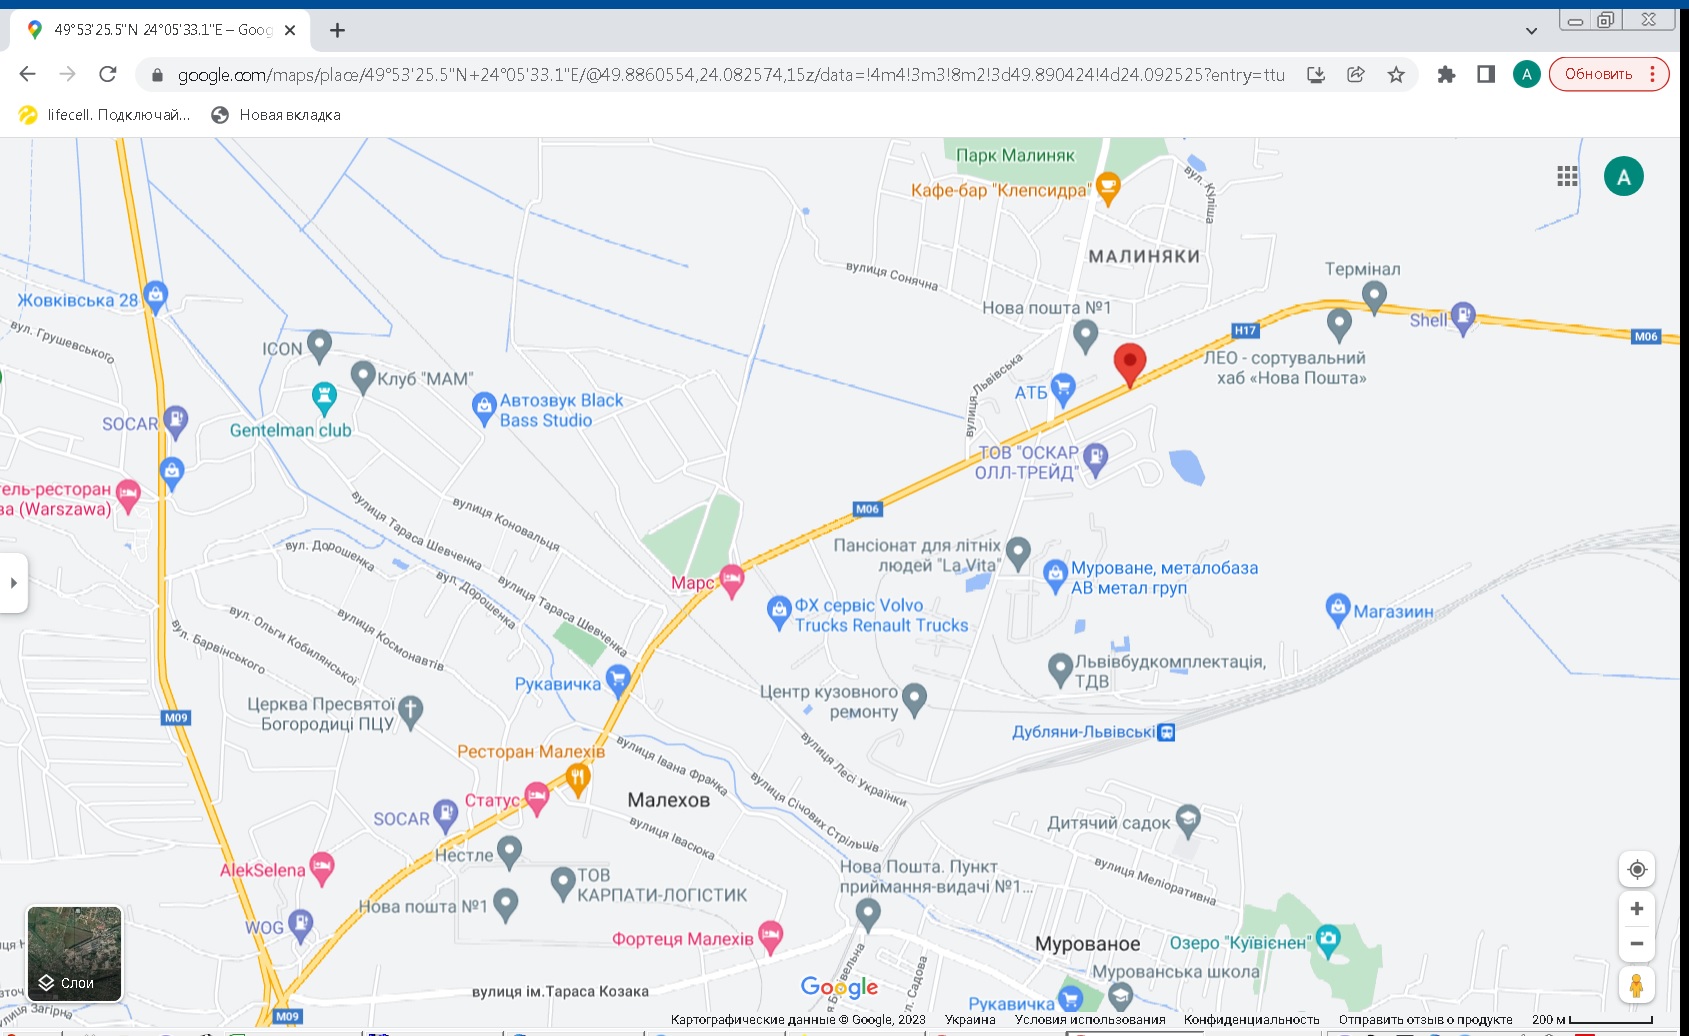Image resolution: width=1689 pixels, height=1036 pixels.
Task: Open the ЛЕО сортувальний хаб marker
Action: tap(1339, 323)
